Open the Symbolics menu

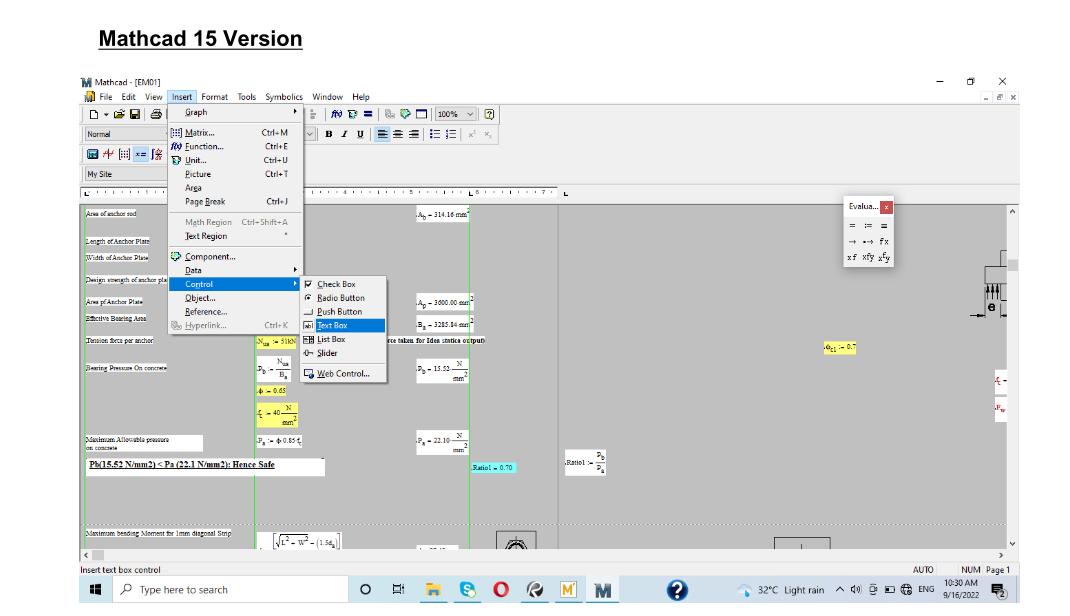coord(285,96)
